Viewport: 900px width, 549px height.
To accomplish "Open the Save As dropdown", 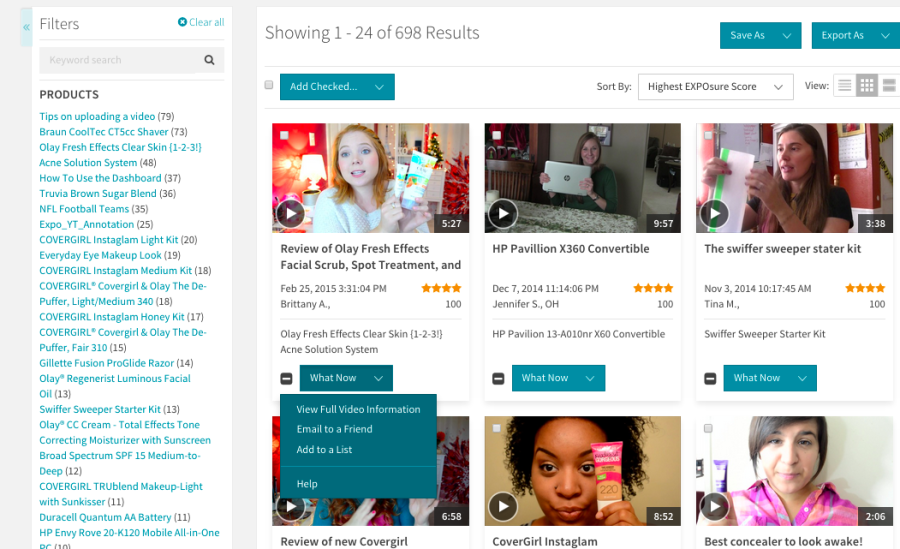I will 761,36.
